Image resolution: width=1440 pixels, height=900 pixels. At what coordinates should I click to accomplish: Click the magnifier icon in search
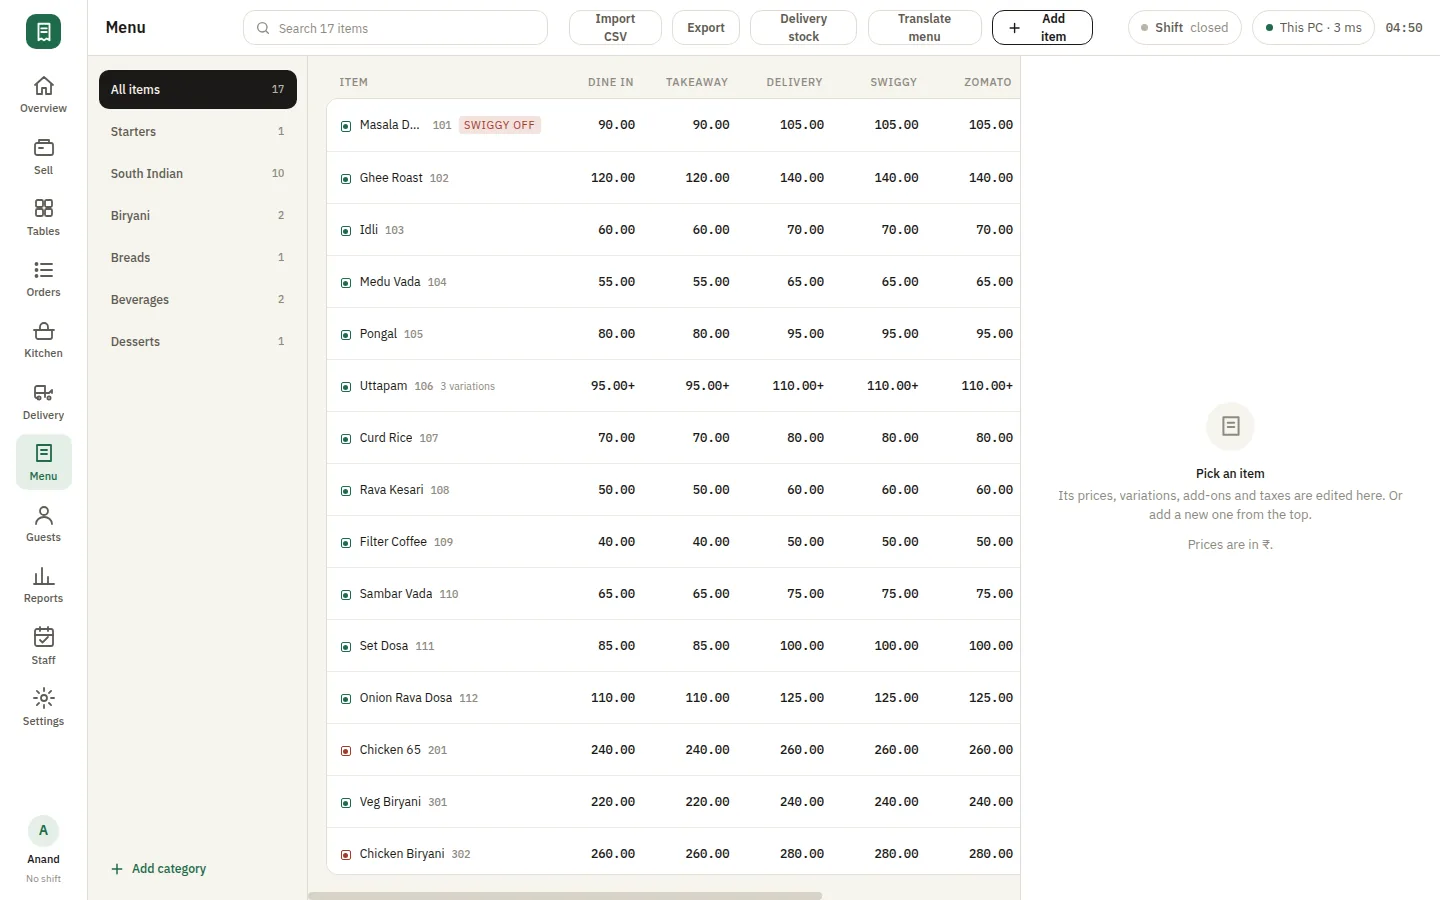coord(263,28)
